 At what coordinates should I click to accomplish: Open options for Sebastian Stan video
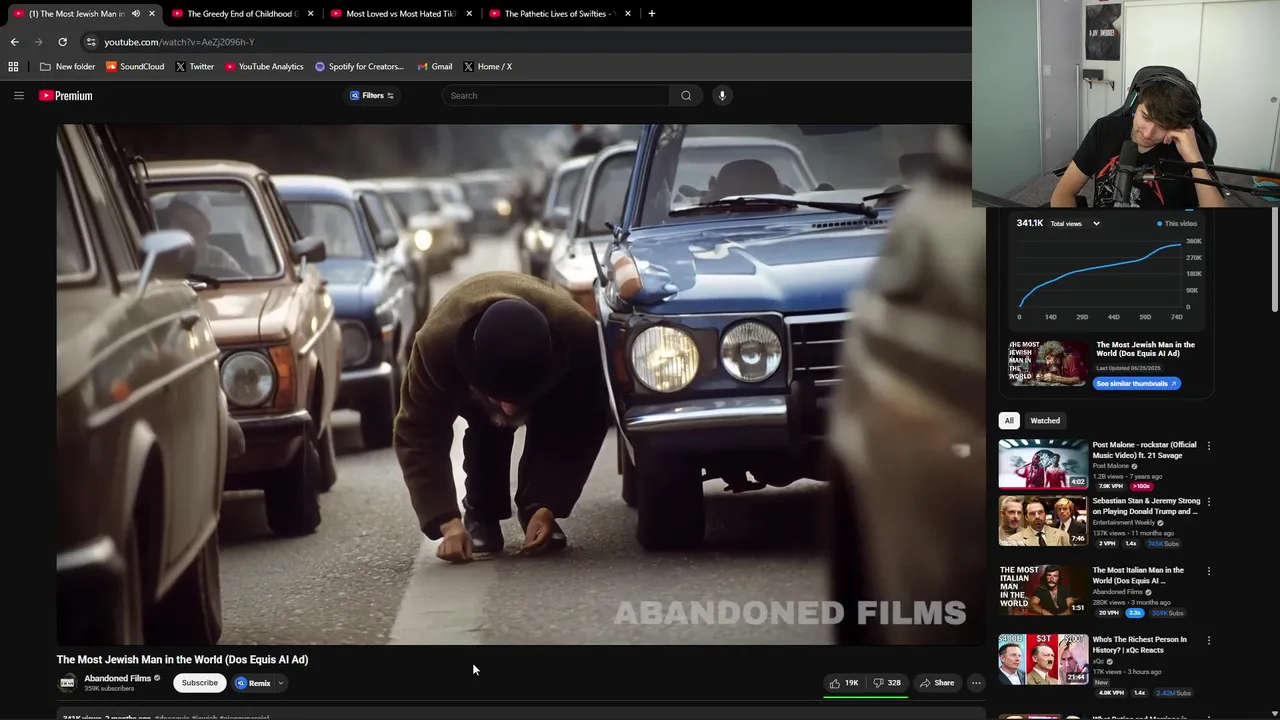point(1209,502)
